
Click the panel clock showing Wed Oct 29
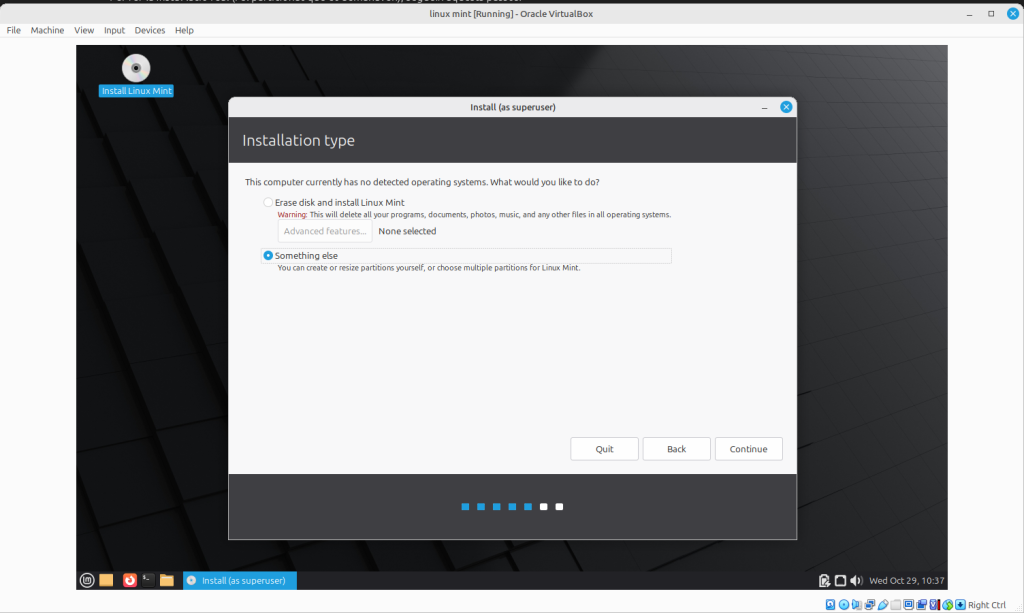click(x=906, y=581)
